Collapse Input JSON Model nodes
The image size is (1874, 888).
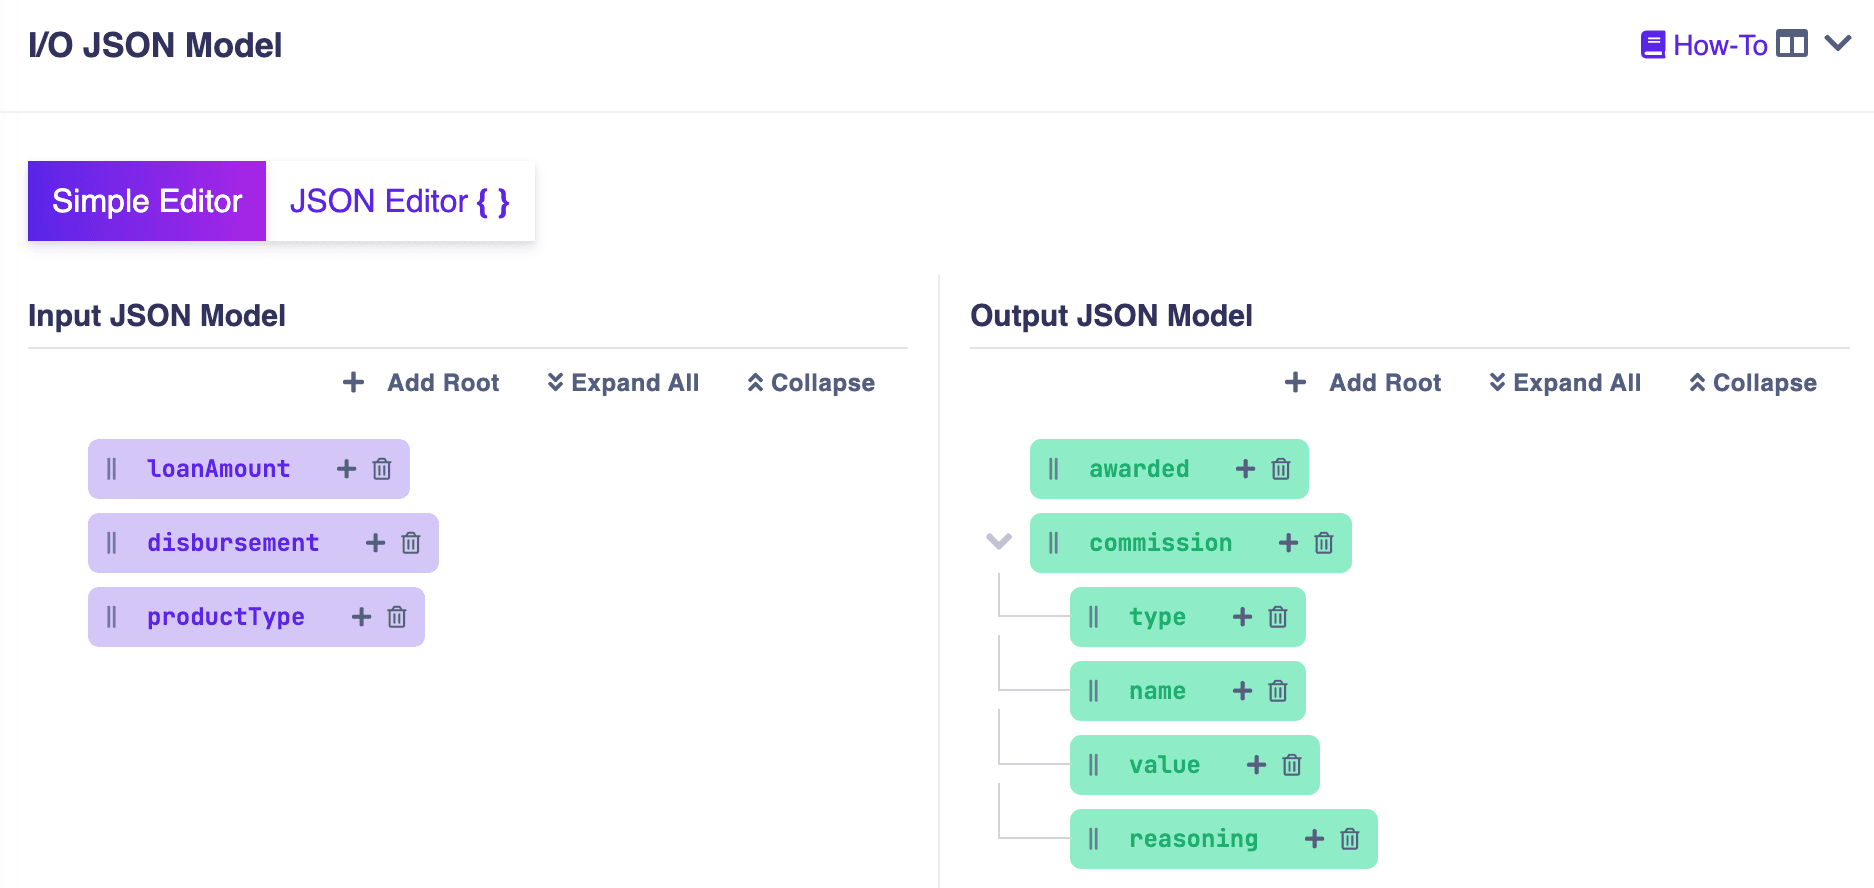tap(811, 383)
